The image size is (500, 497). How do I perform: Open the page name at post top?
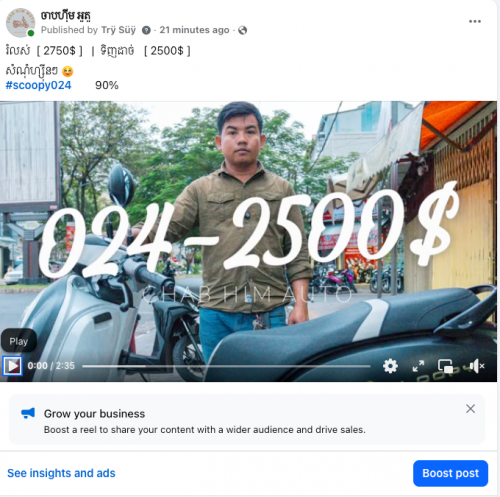pyautogui.click(x=66, y=16)
